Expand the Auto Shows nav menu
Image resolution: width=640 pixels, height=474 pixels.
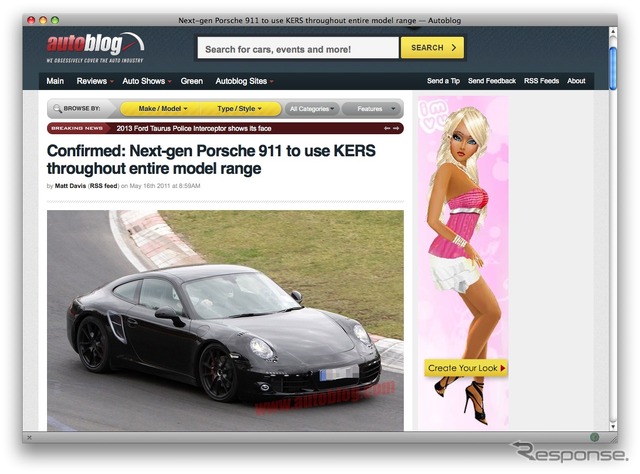click(147, 81)
